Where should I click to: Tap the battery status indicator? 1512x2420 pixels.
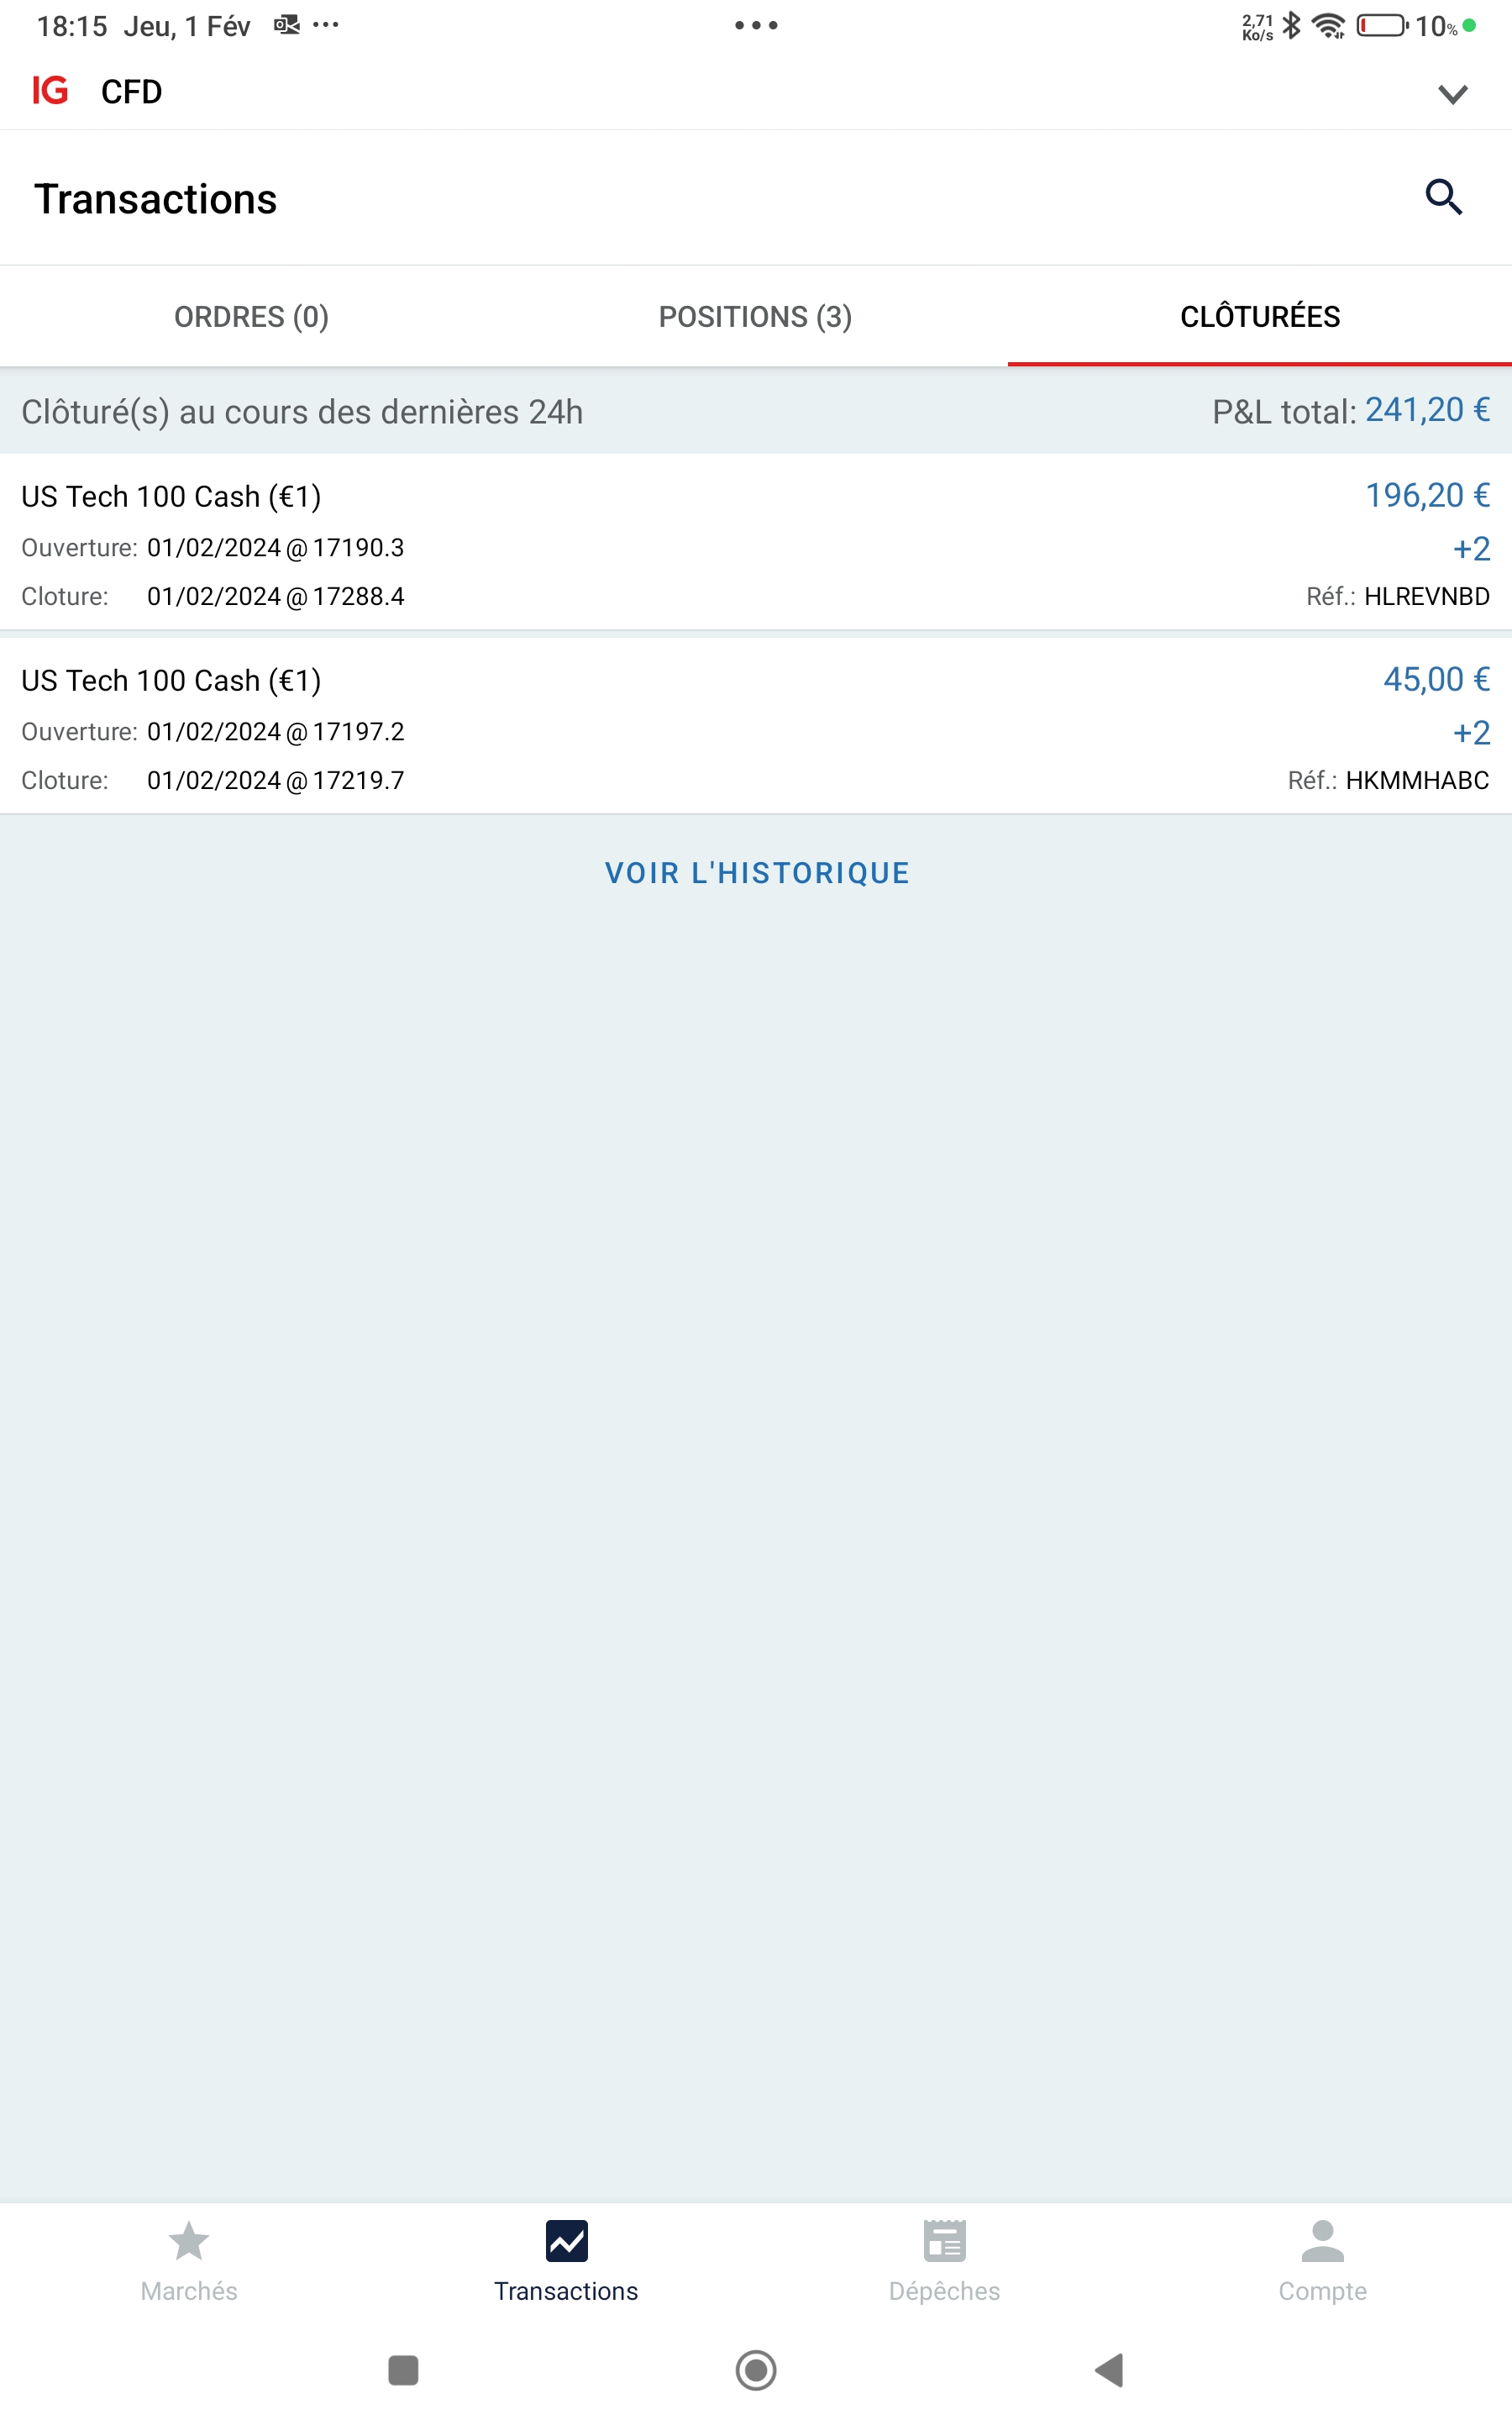point(1381,26)
